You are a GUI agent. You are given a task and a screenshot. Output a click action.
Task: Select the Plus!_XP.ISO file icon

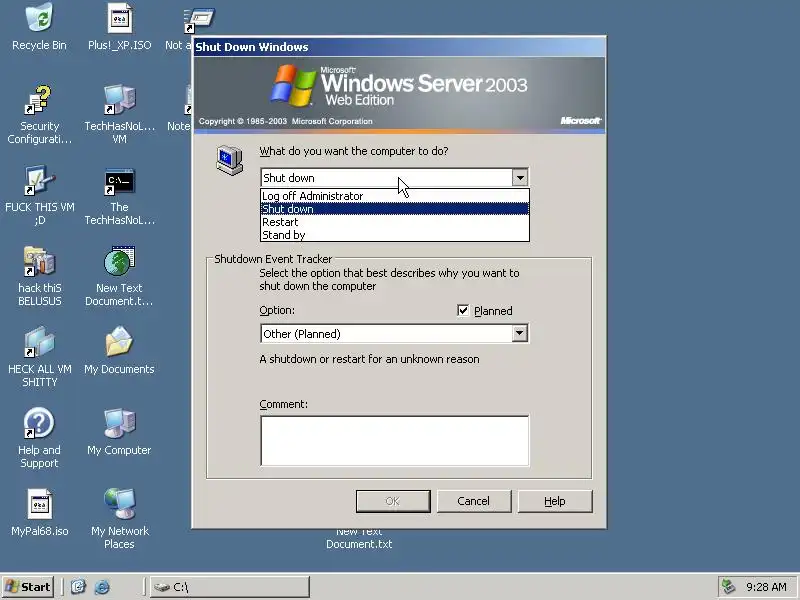coord(120,18)
